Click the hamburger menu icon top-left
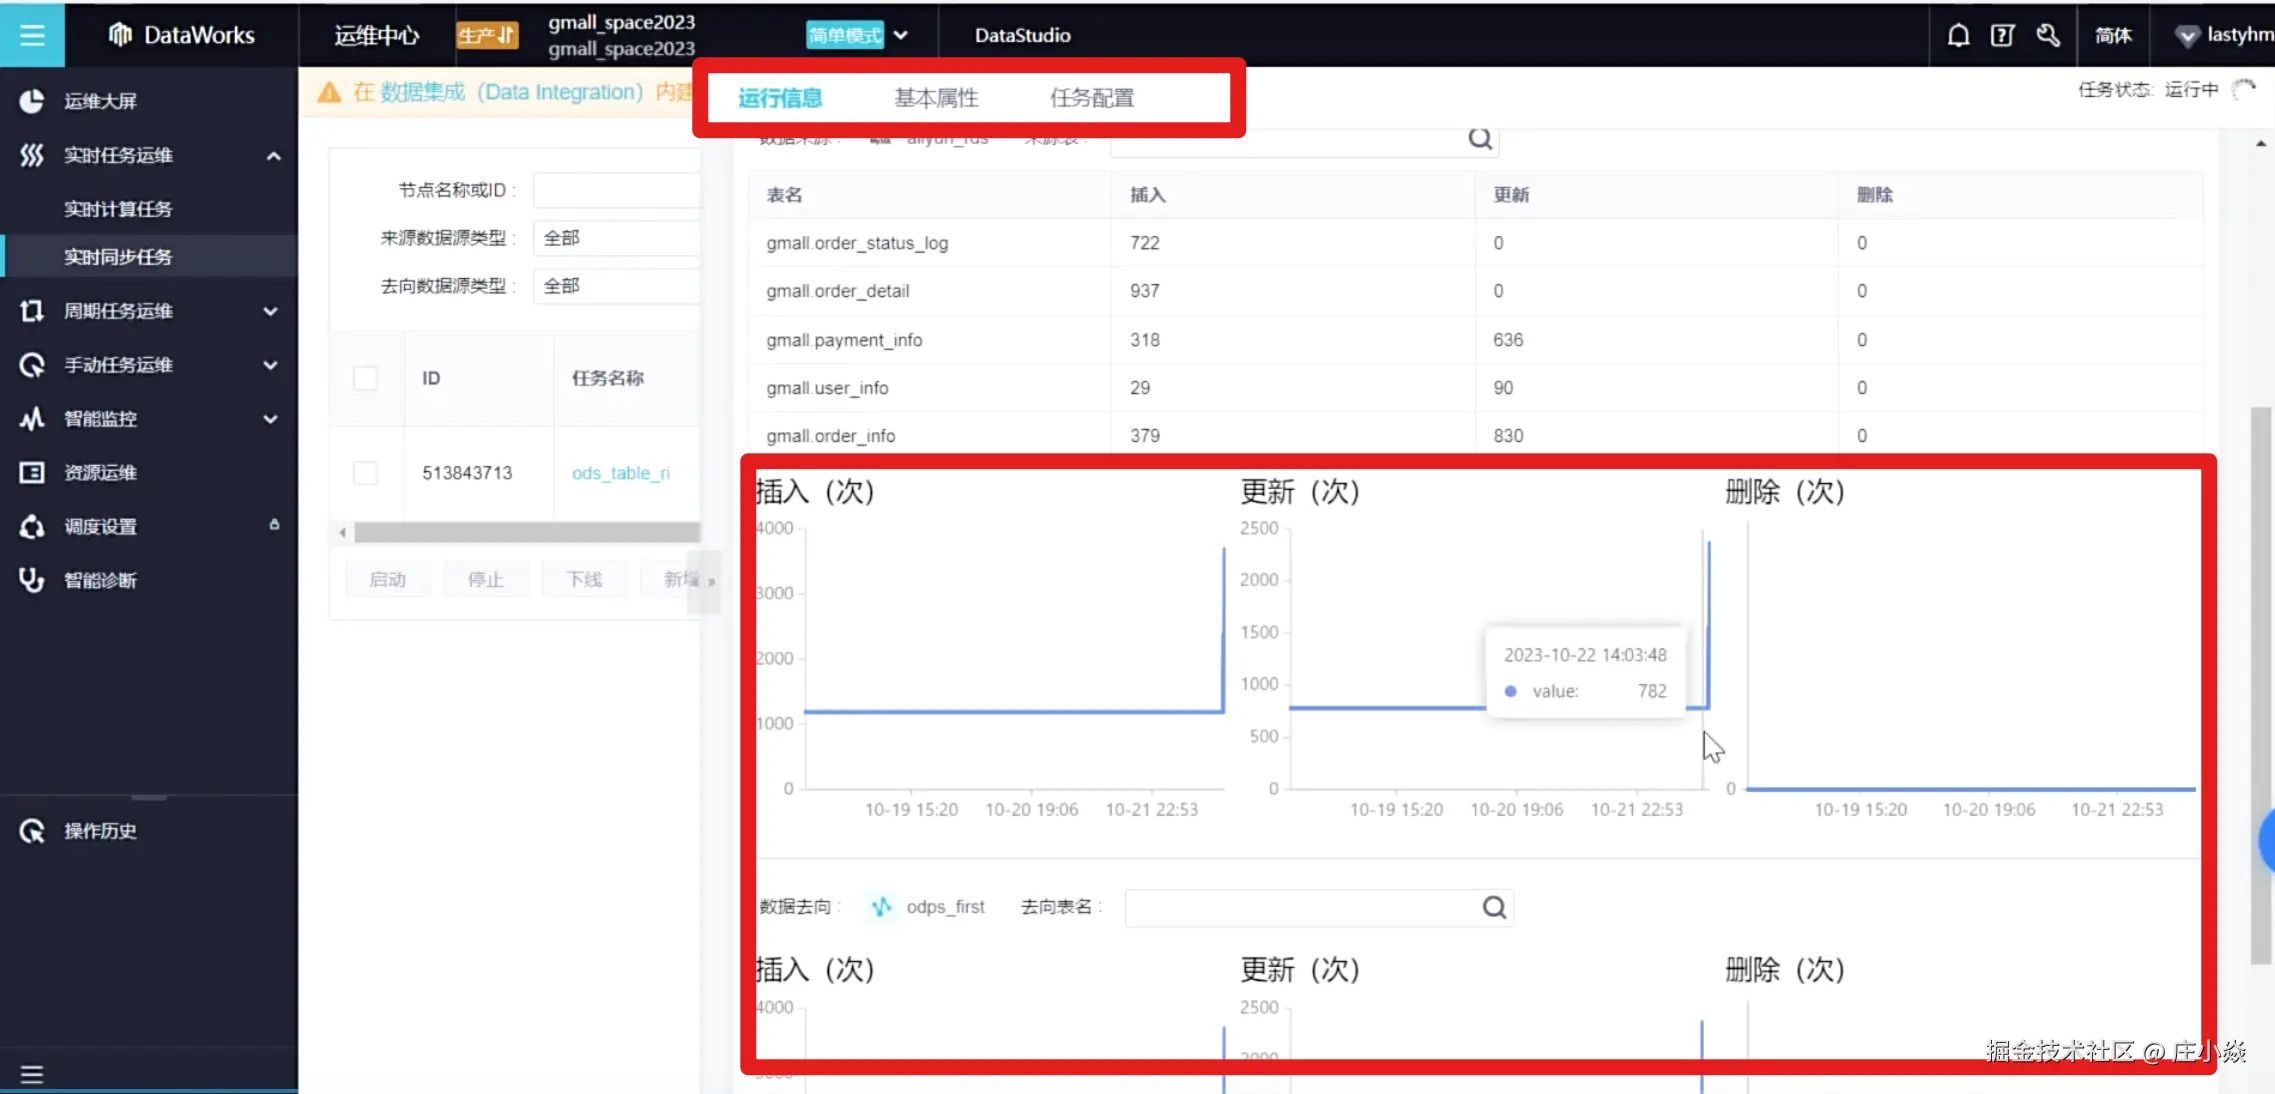This screenshot has height=1094, width=2275. click(32, 35)
